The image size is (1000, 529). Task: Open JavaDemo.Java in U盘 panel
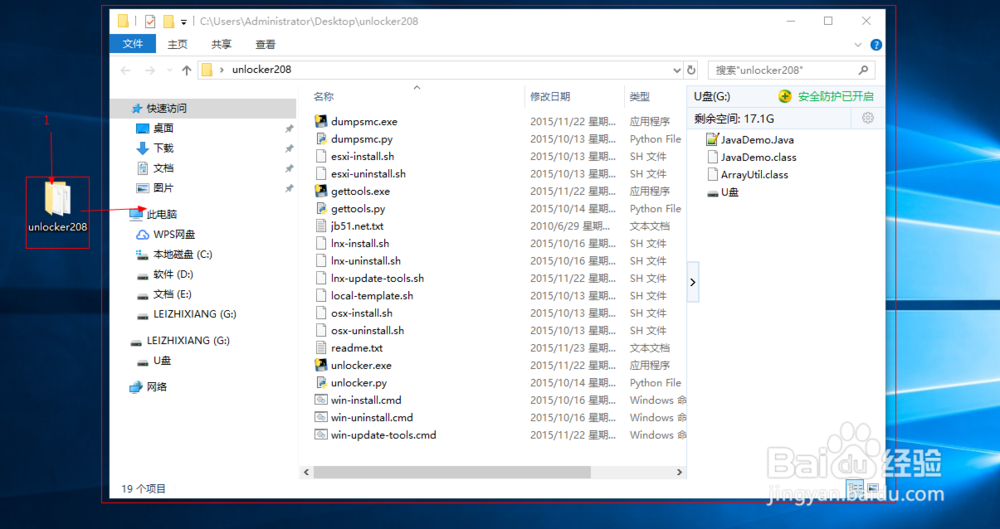(750, 140)
